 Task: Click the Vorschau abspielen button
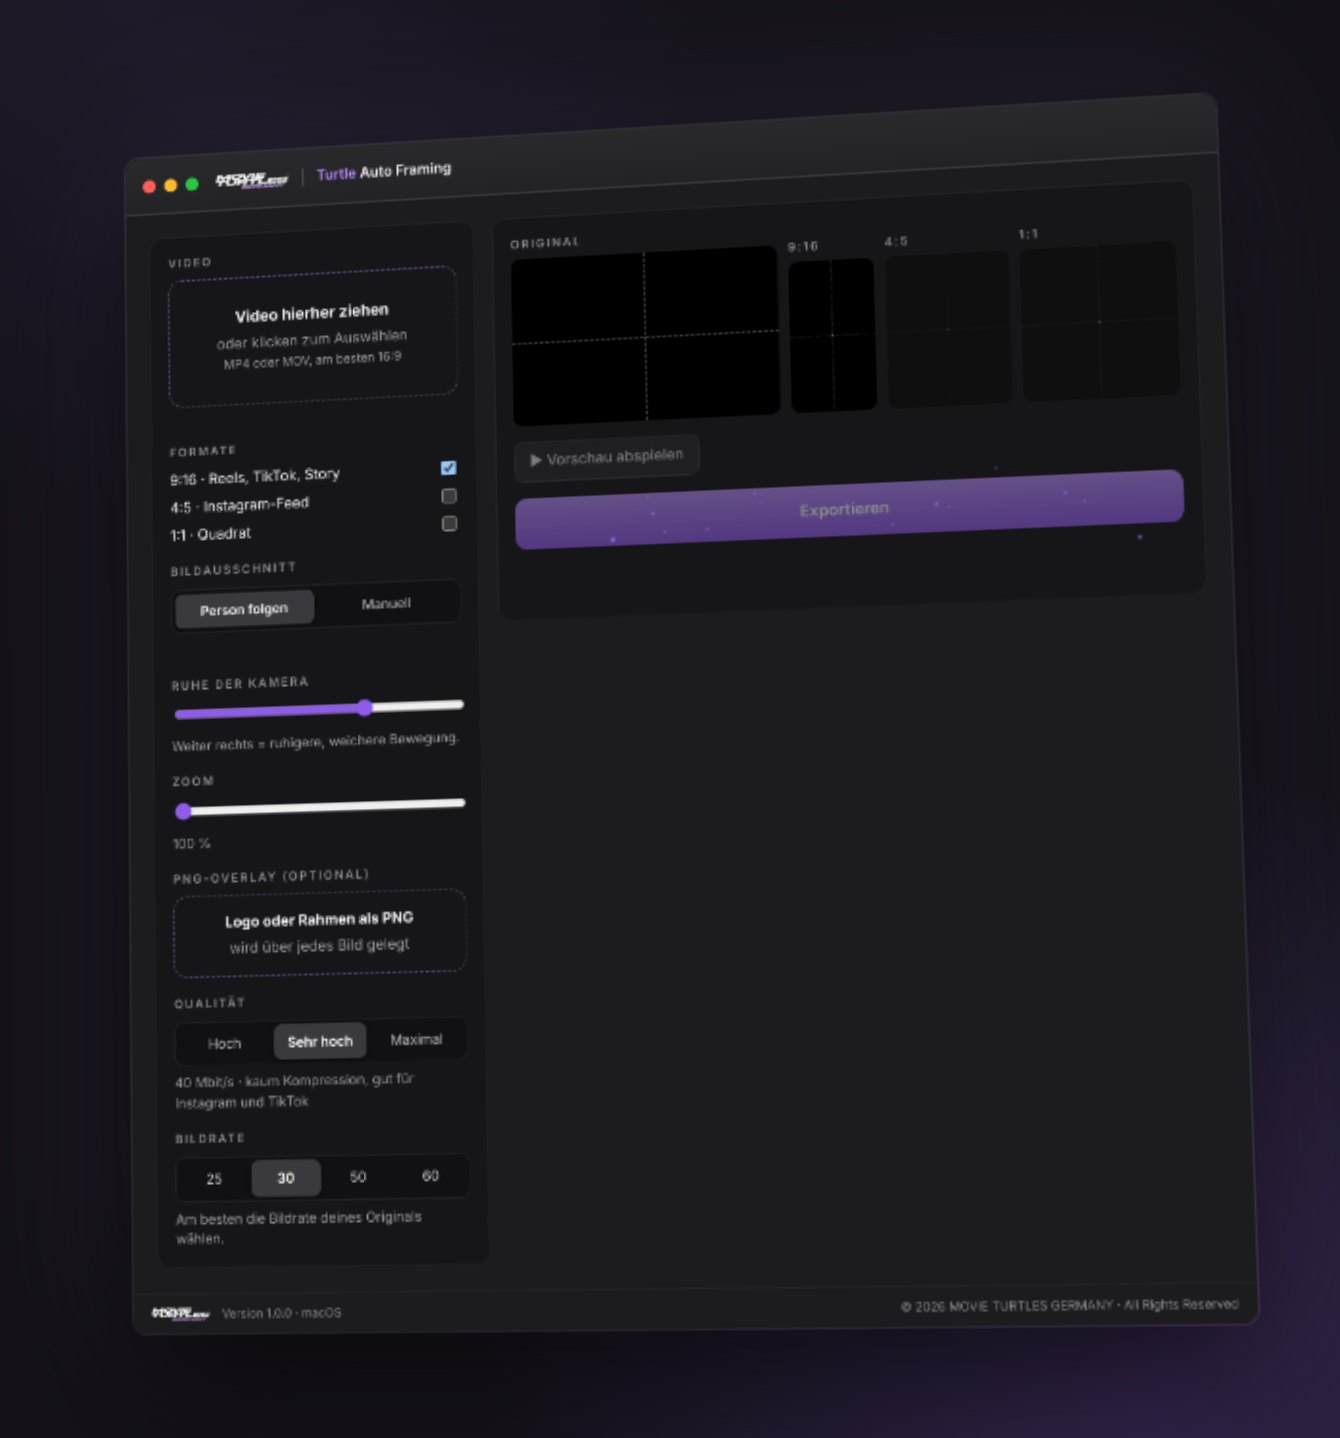[606, 458]
